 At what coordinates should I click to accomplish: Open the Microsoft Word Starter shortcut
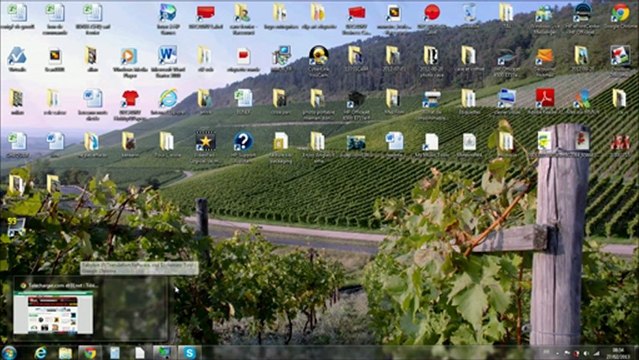(167, 55)
